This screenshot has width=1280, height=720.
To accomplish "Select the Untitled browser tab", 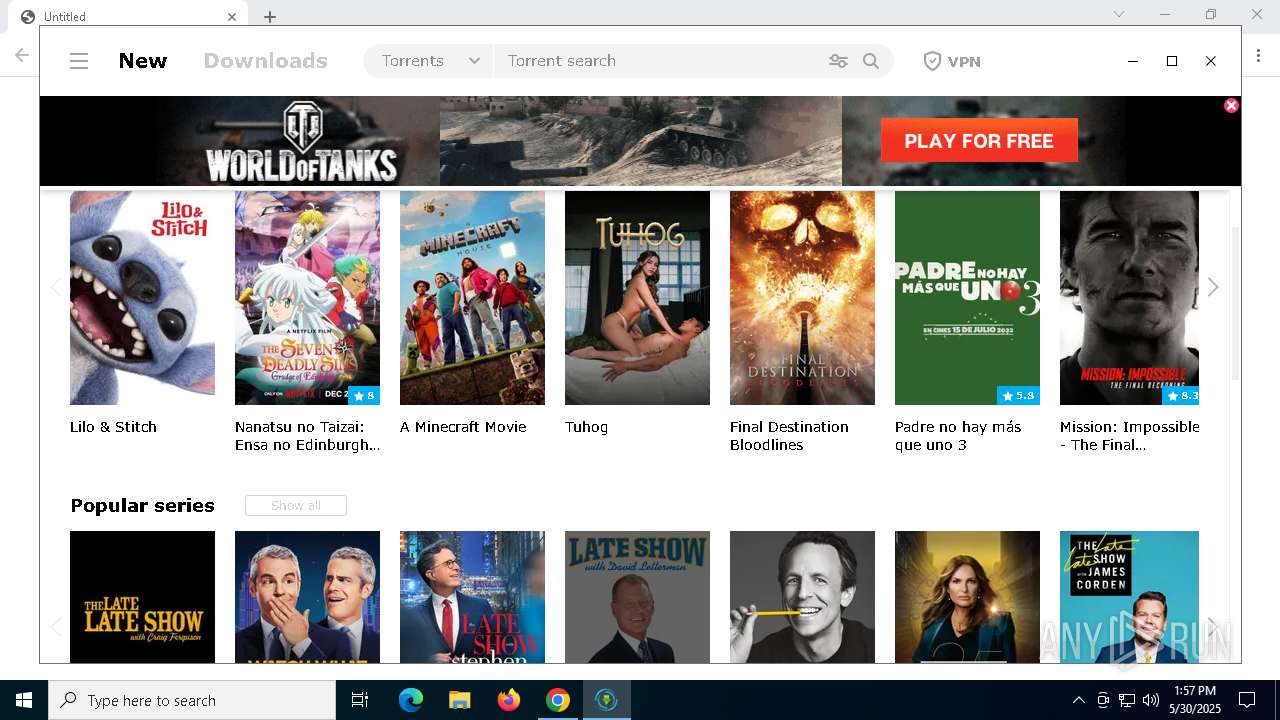I will point(128,16).
